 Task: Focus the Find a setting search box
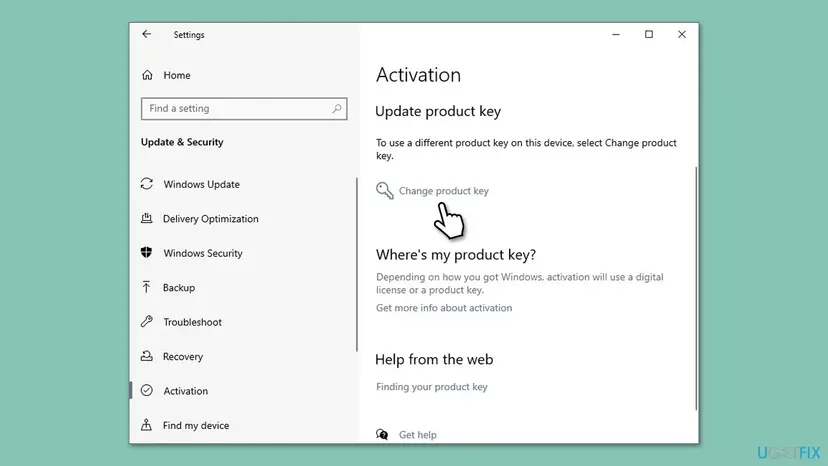click(244, 108)
